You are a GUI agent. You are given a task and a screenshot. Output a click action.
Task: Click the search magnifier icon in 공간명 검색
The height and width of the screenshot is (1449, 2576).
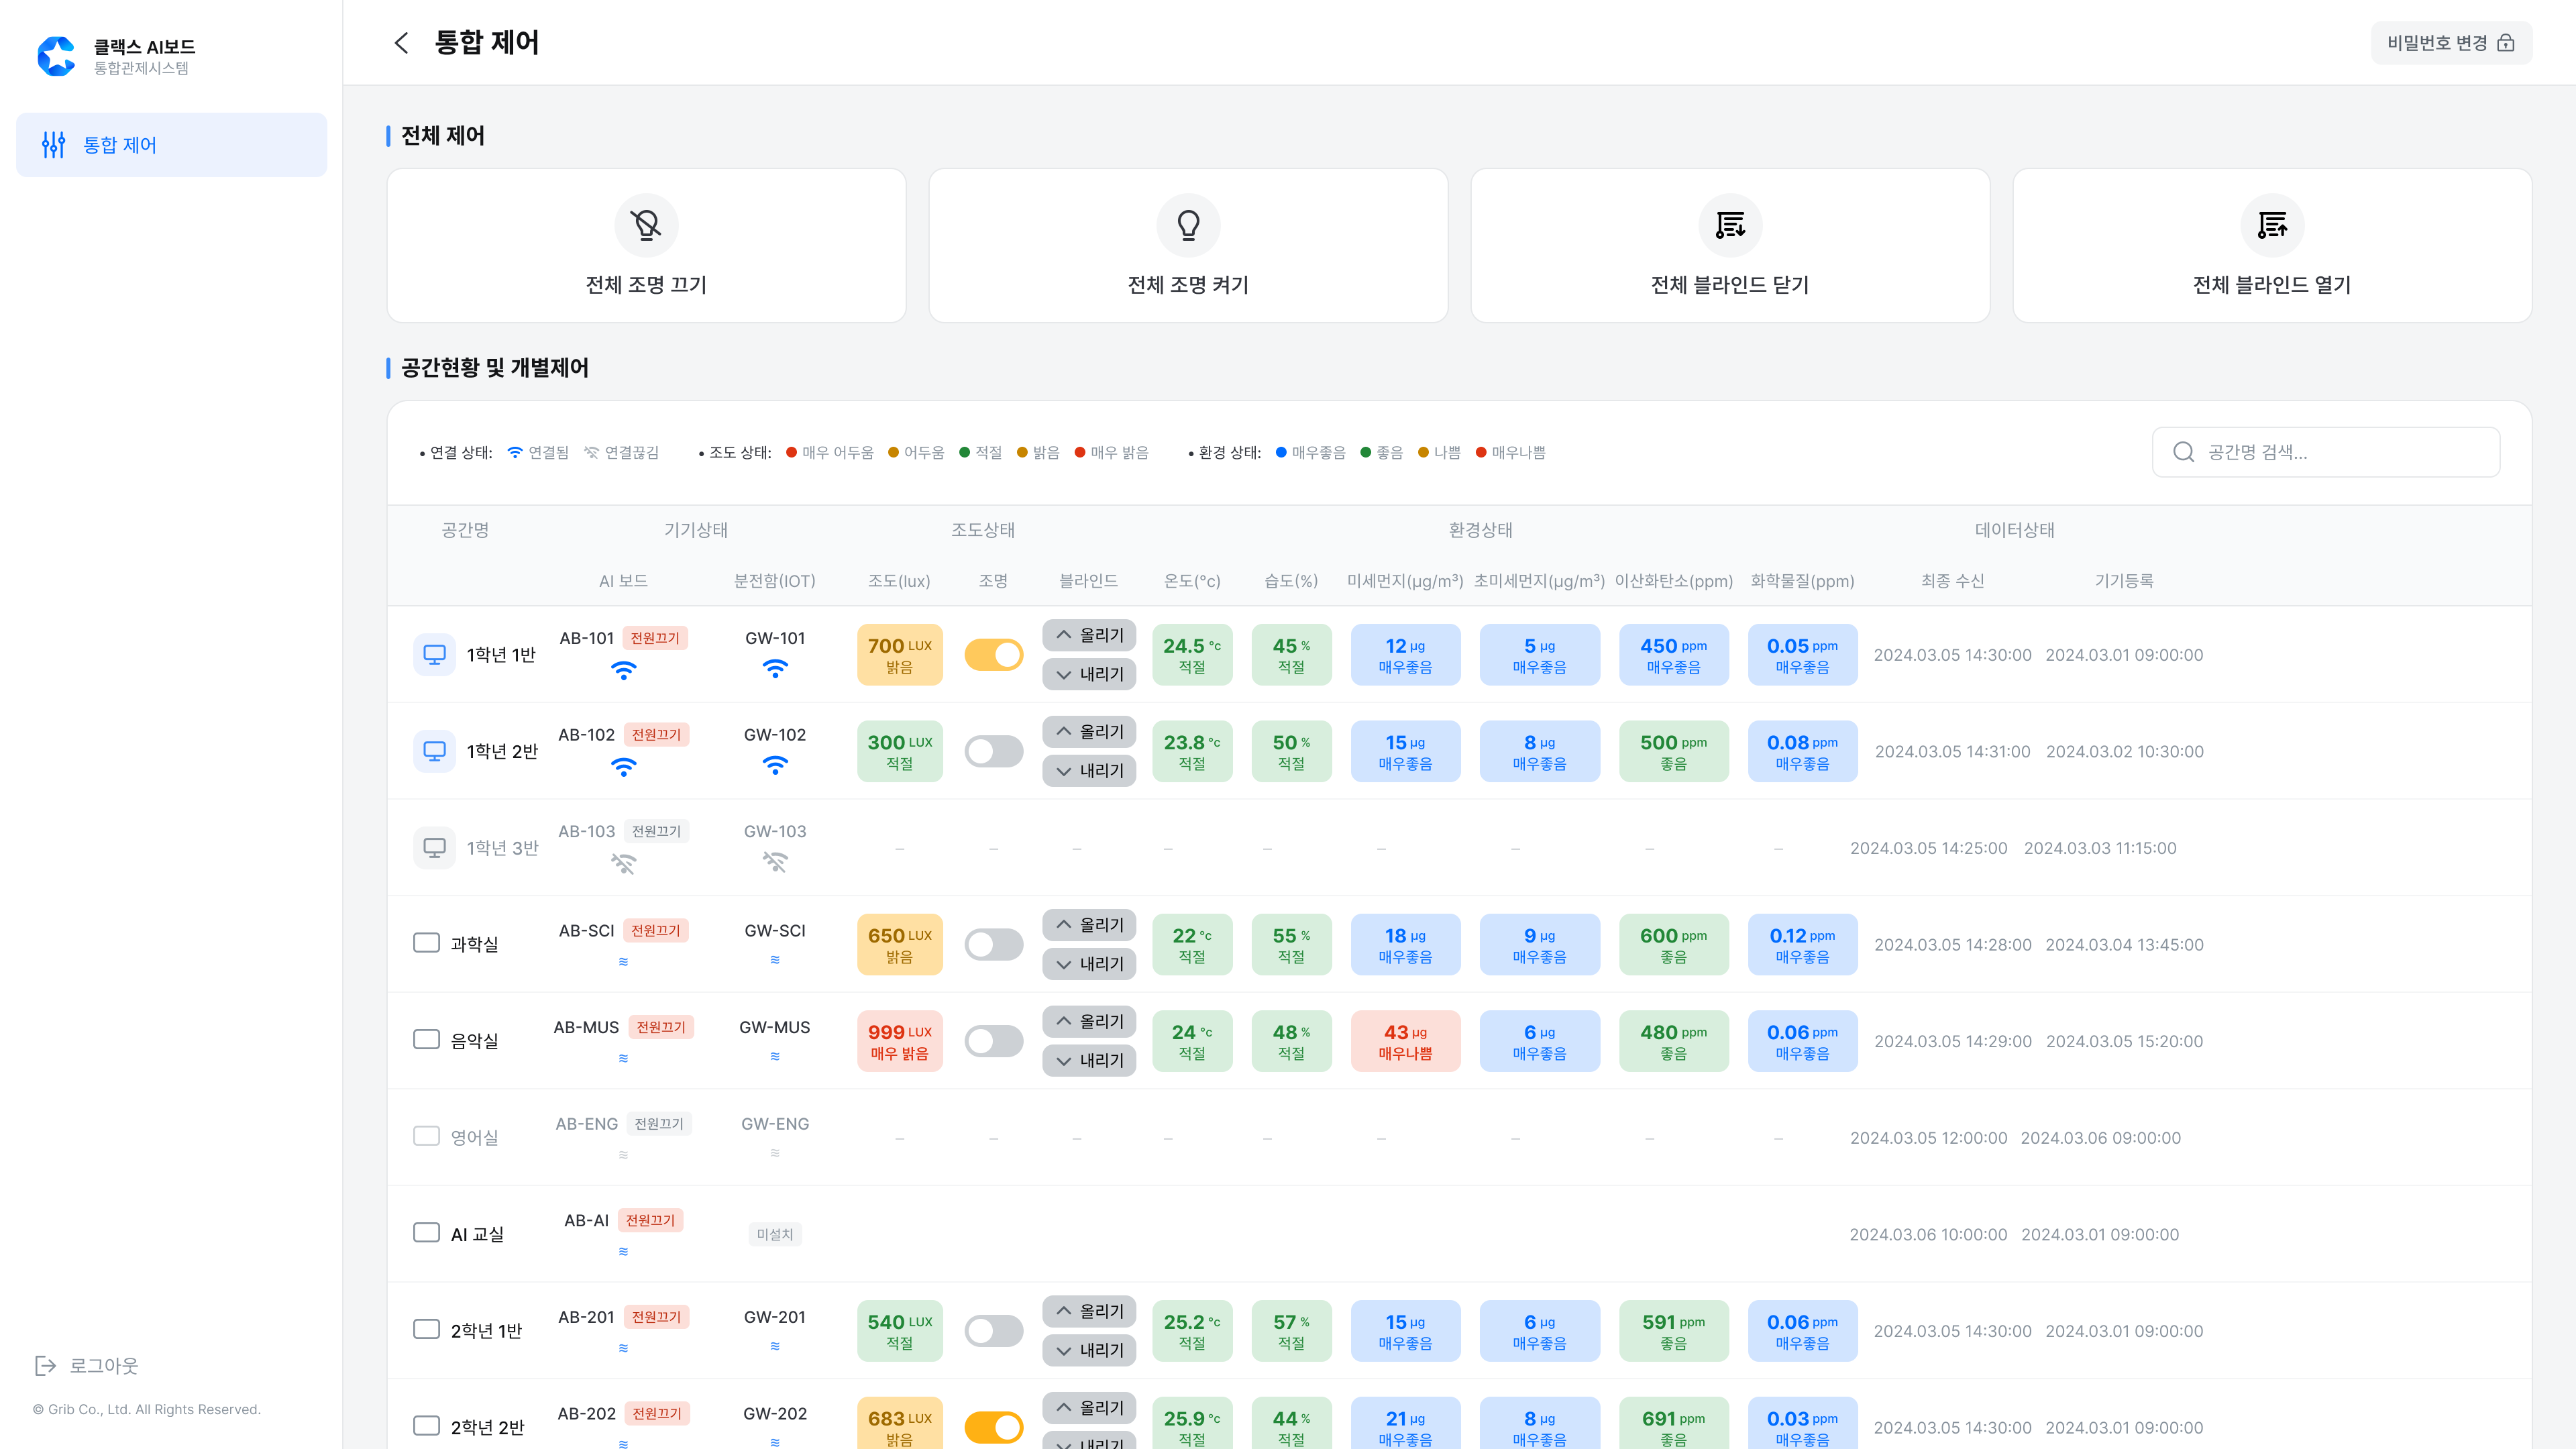(x=2184, y=452)
